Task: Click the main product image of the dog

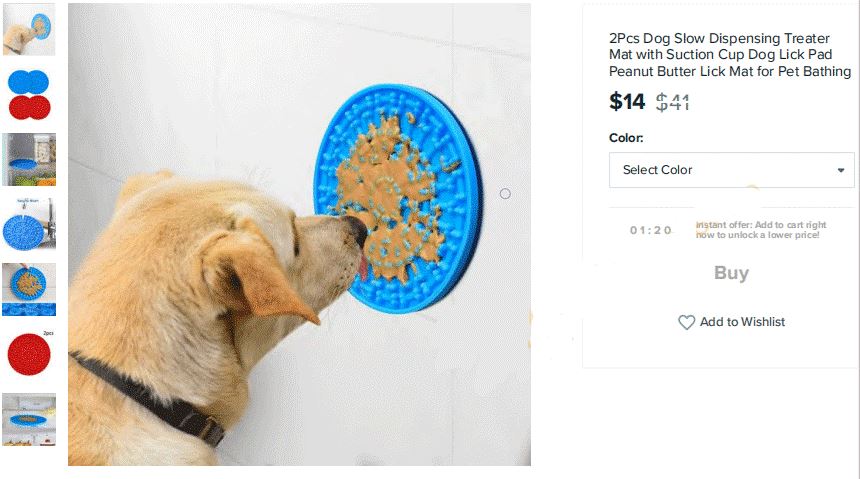Action: coord(299,234)
